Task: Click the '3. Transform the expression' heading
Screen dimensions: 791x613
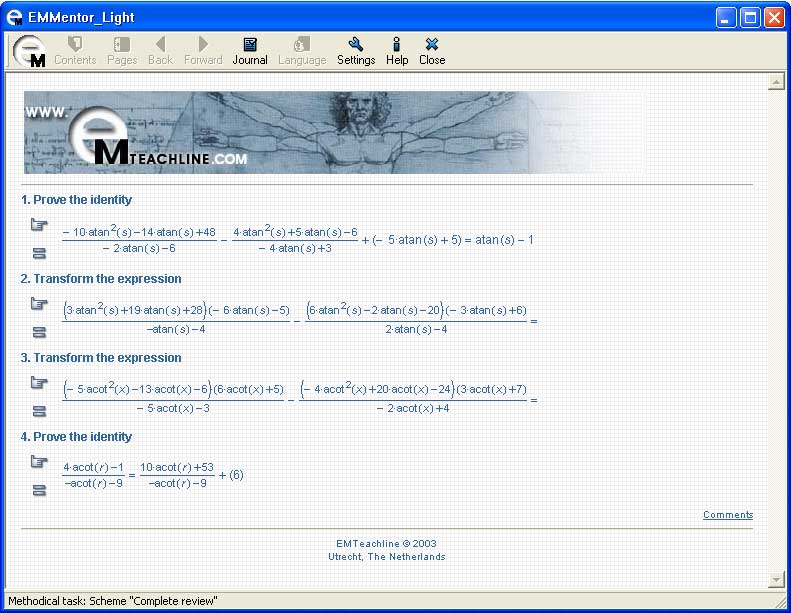Action: [101, 358]
